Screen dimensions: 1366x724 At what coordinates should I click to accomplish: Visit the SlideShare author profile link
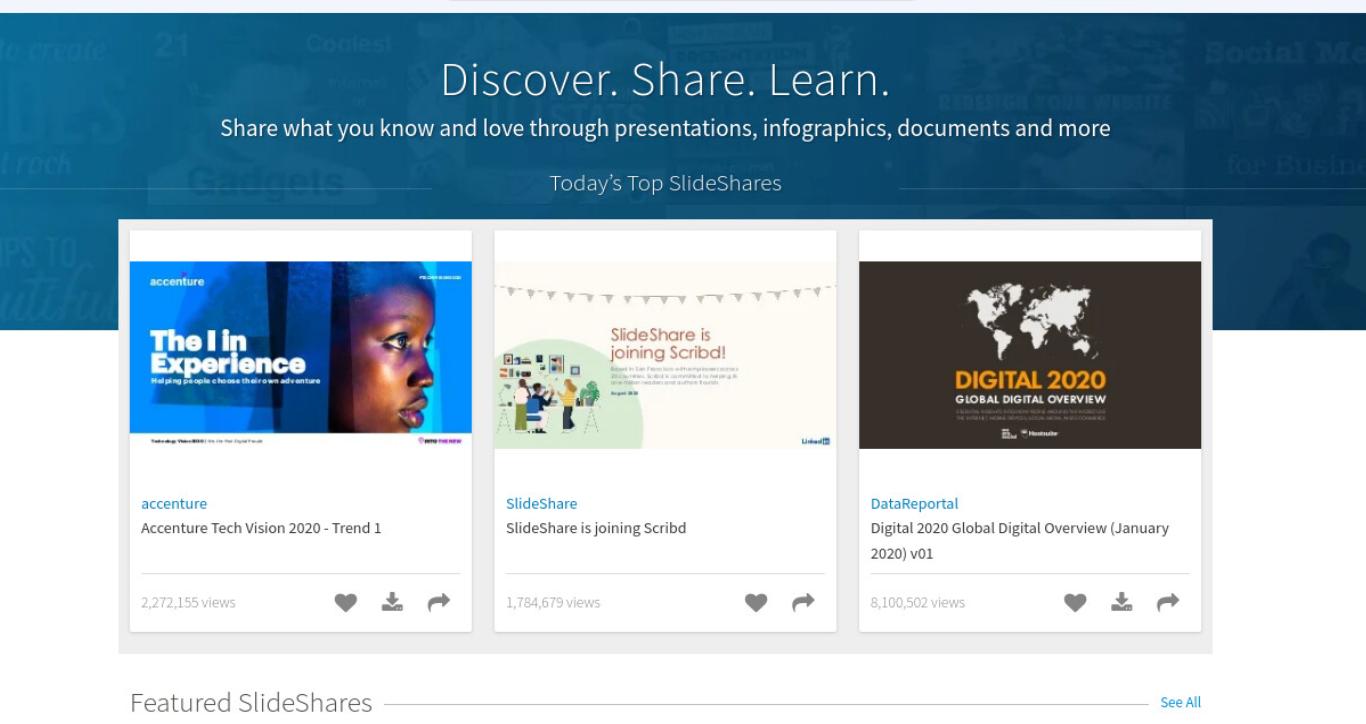(541, 504)
